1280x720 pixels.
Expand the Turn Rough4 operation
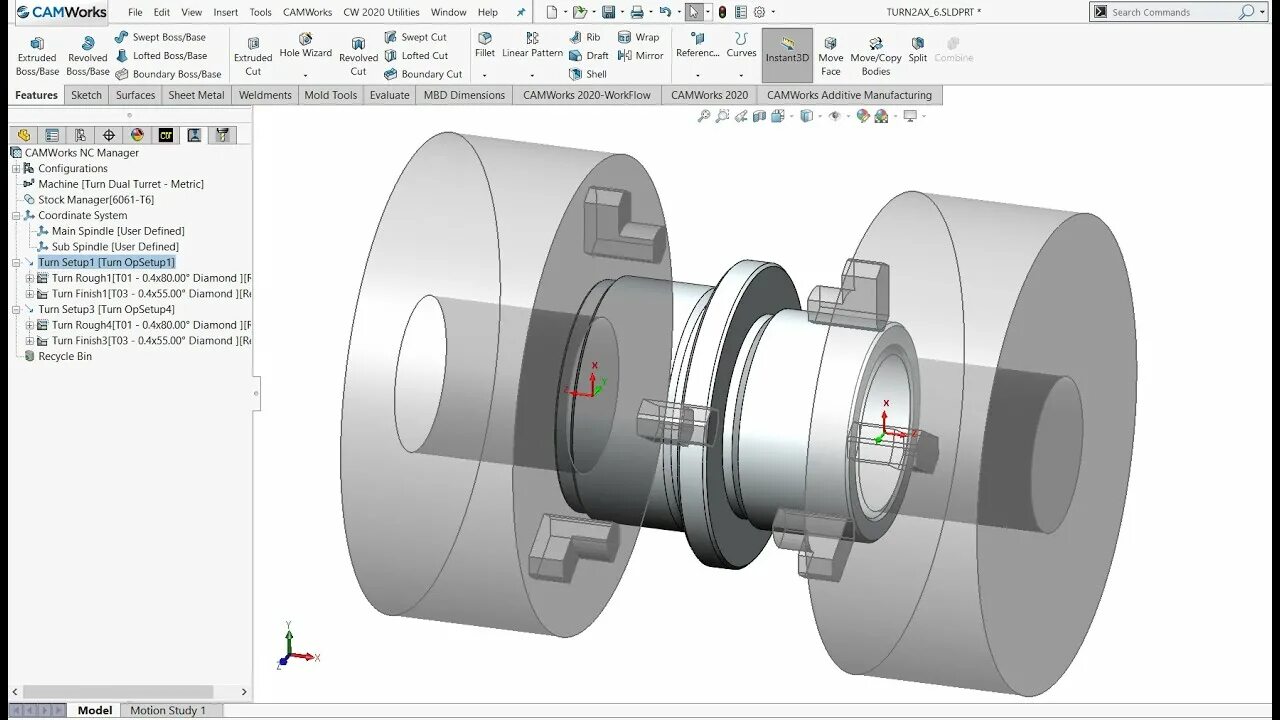coord(29,325)
